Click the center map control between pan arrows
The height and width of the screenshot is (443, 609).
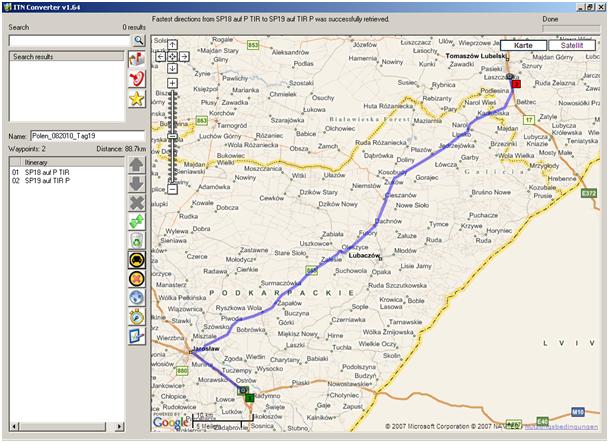(172, 57)
